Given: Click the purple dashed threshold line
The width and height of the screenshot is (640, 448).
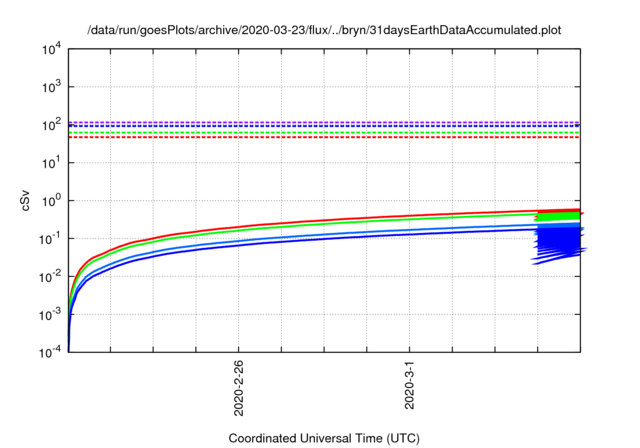Looking at the screenshot, I should pos(324,122).
